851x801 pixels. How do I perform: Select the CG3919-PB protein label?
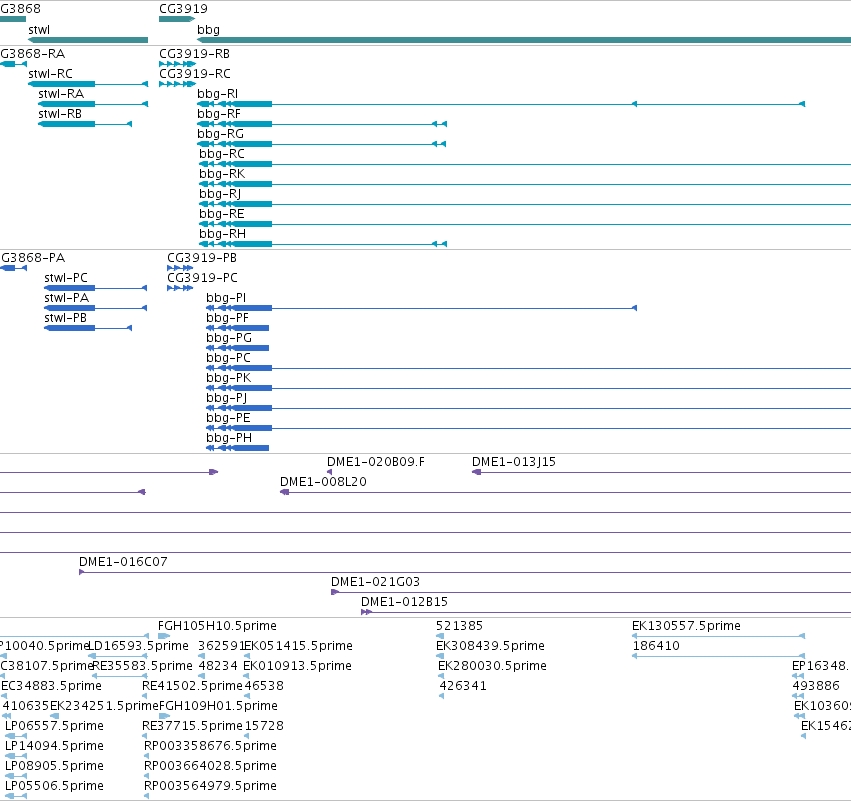click(x=202, y=258)
